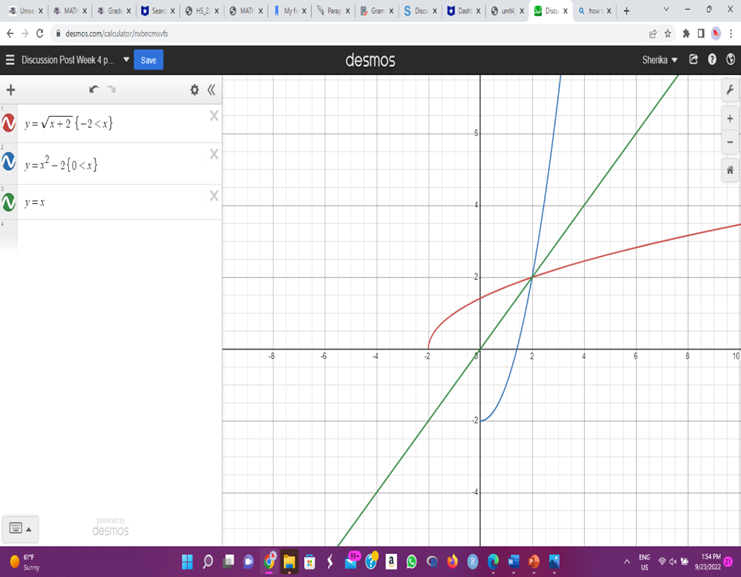Screen dimensions: 741x577
Task: Switch to the how search tab
Action: [x=594, y=10]
